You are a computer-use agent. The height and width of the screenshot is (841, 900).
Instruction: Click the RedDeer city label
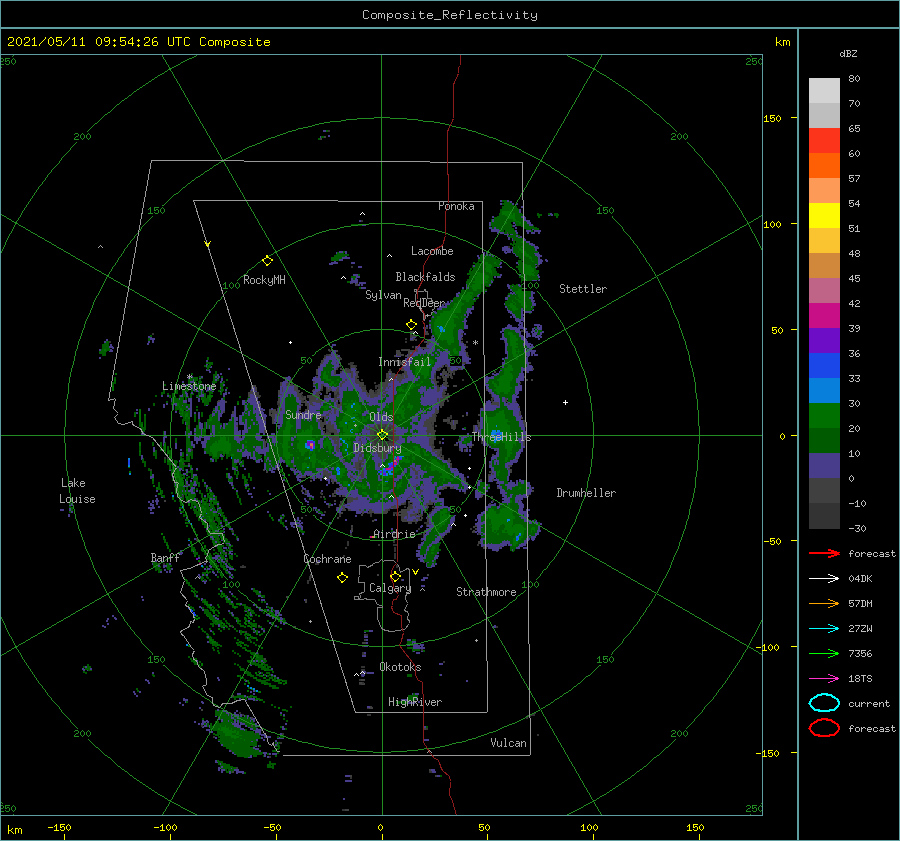pos(424,303)
